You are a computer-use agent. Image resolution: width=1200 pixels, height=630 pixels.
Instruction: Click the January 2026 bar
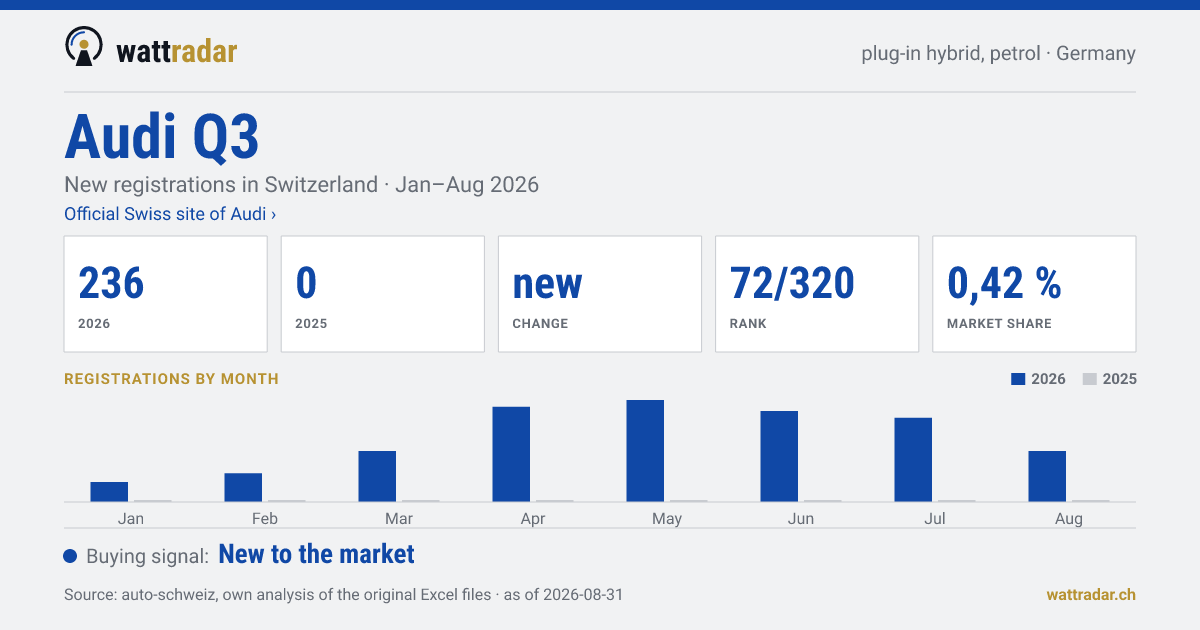point(109,492)
